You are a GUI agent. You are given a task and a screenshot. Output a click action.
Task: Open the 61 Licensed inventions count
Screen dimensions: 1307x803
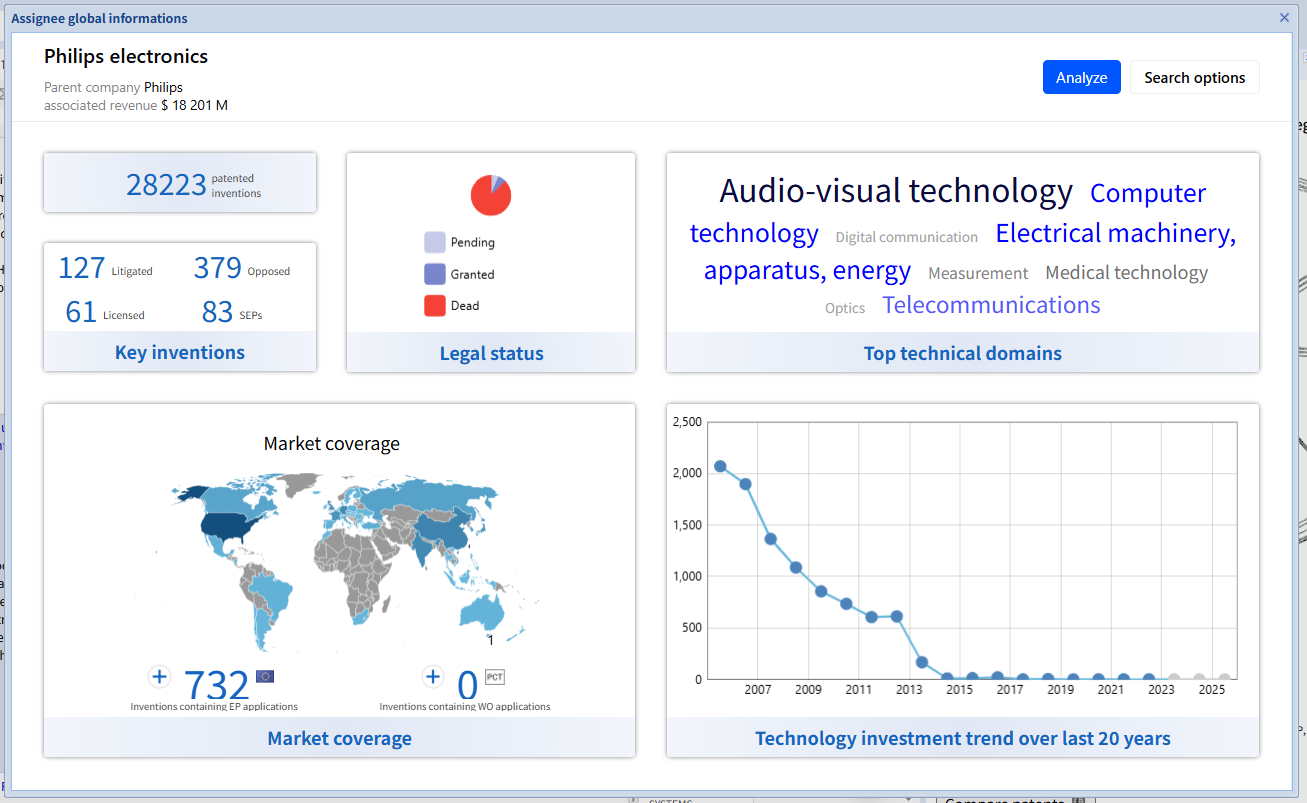click(81, 312)
